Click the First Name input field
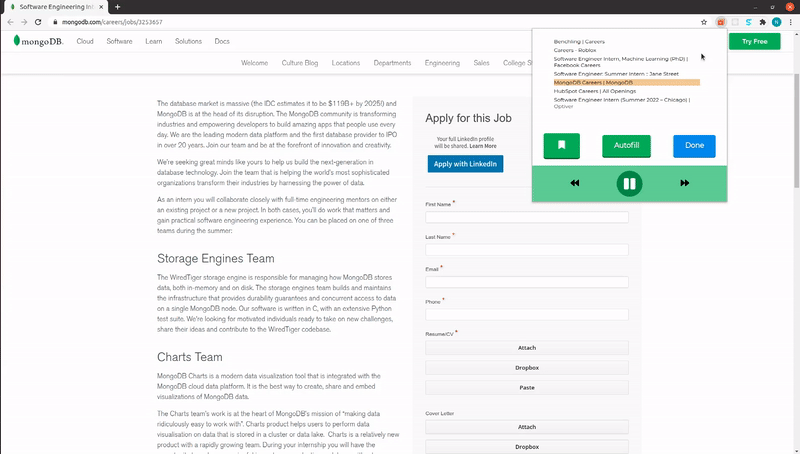This screenshot has height=454, width=800. coord(527,217)
